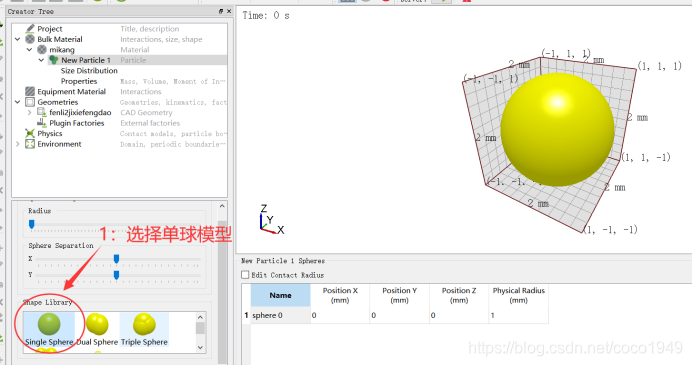The width and height of the screenshot is (692, 366).
Task: Click the Physical Radius value cell '1'
Action: pyautogui.click(x=519, y=315)
